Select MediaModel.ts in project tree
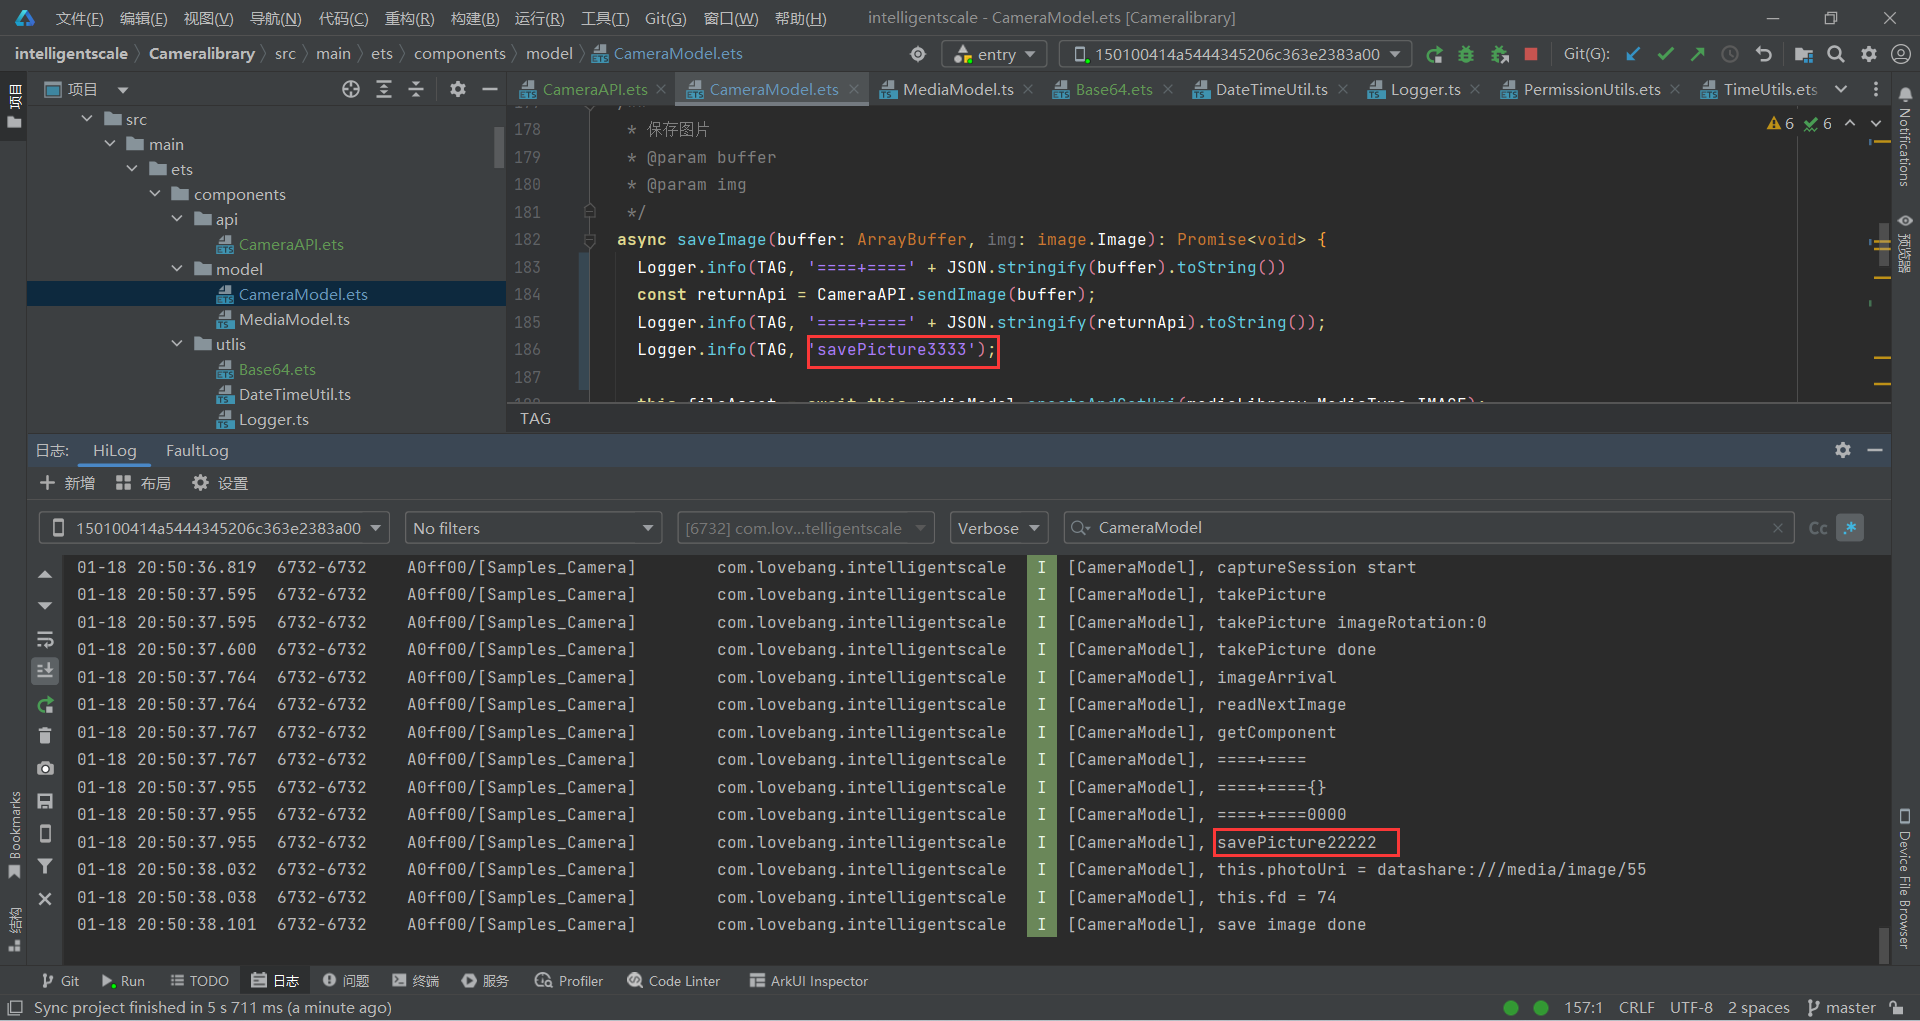The width and height of the screenshot is (1920, 1021). click(x=294, y=319)
